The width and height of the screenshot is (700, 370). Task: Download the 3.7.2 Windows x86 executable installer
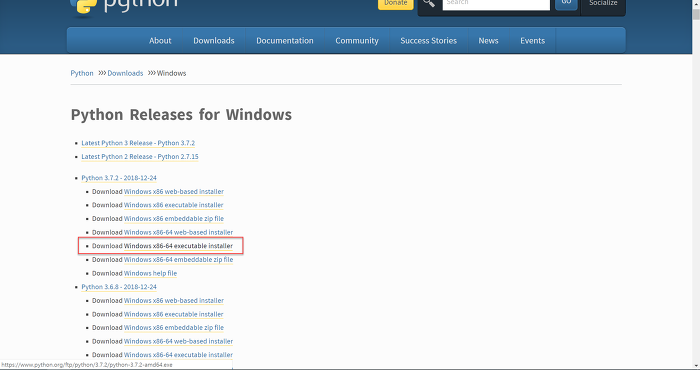(x=173, y=205)
